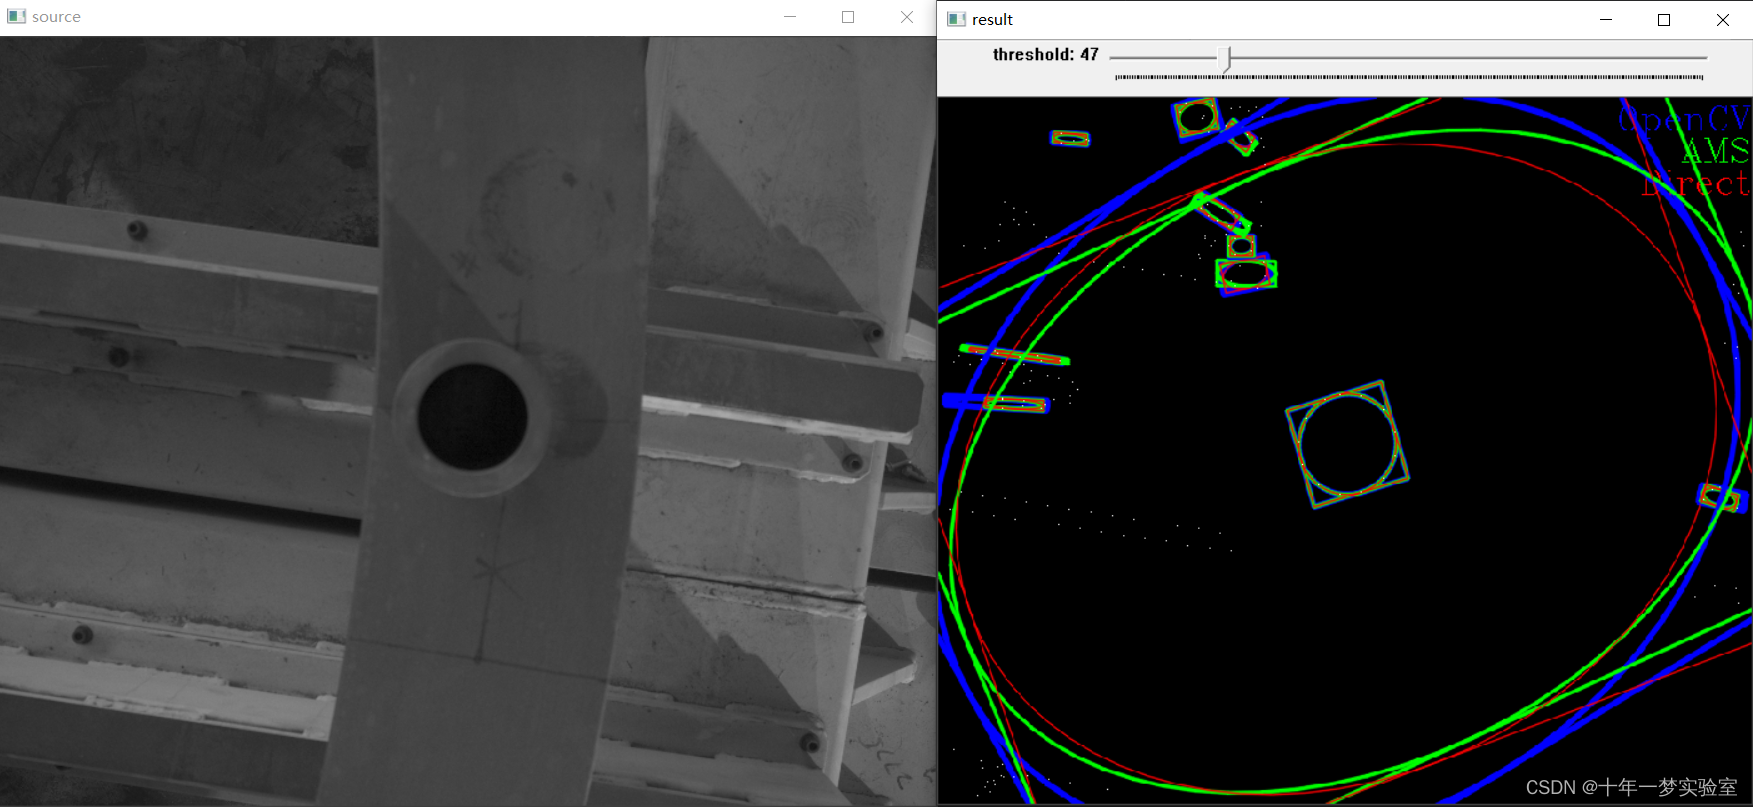Minimize the result window
This screenshot has width=1753, height=807.
1606,20
